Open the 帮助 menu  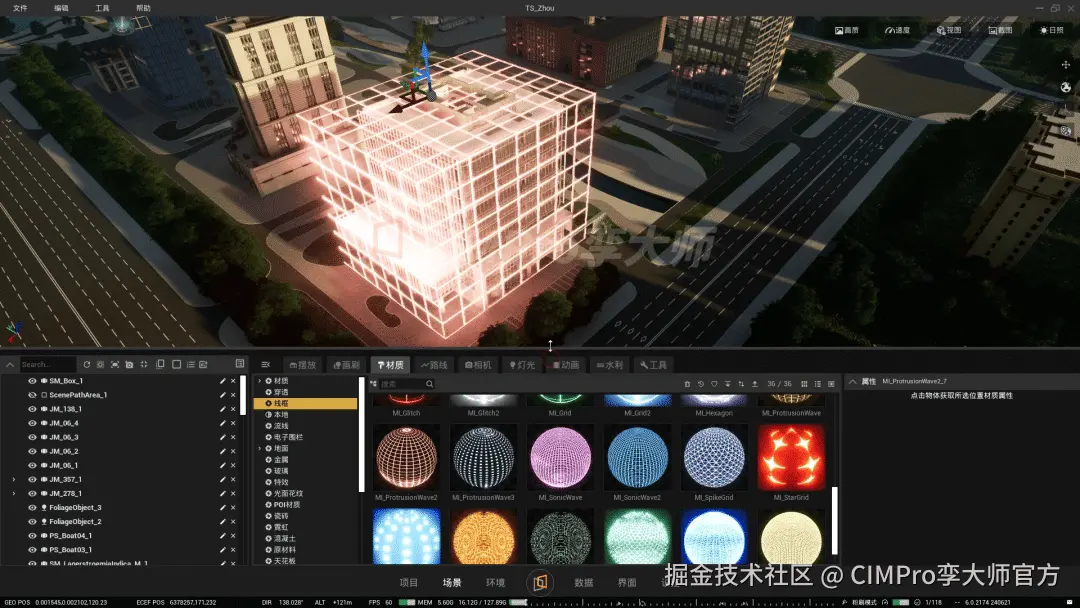pyautogui.click(x=143, y=8)
